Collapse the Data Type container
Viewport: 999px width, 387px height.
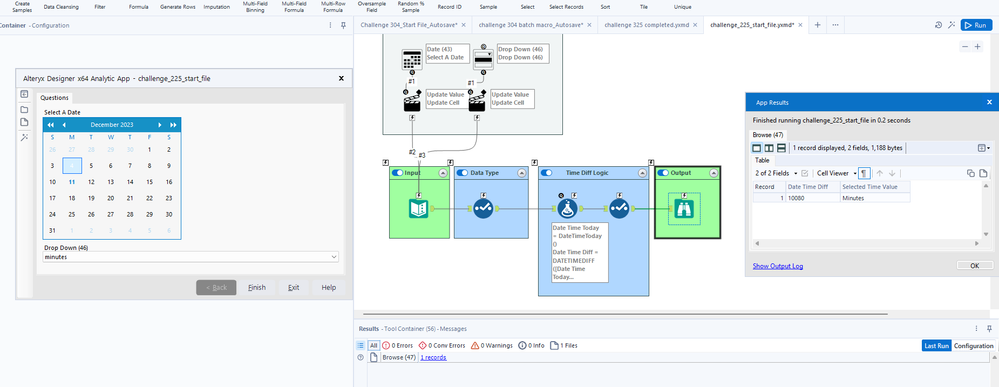[x=522, y=173]
